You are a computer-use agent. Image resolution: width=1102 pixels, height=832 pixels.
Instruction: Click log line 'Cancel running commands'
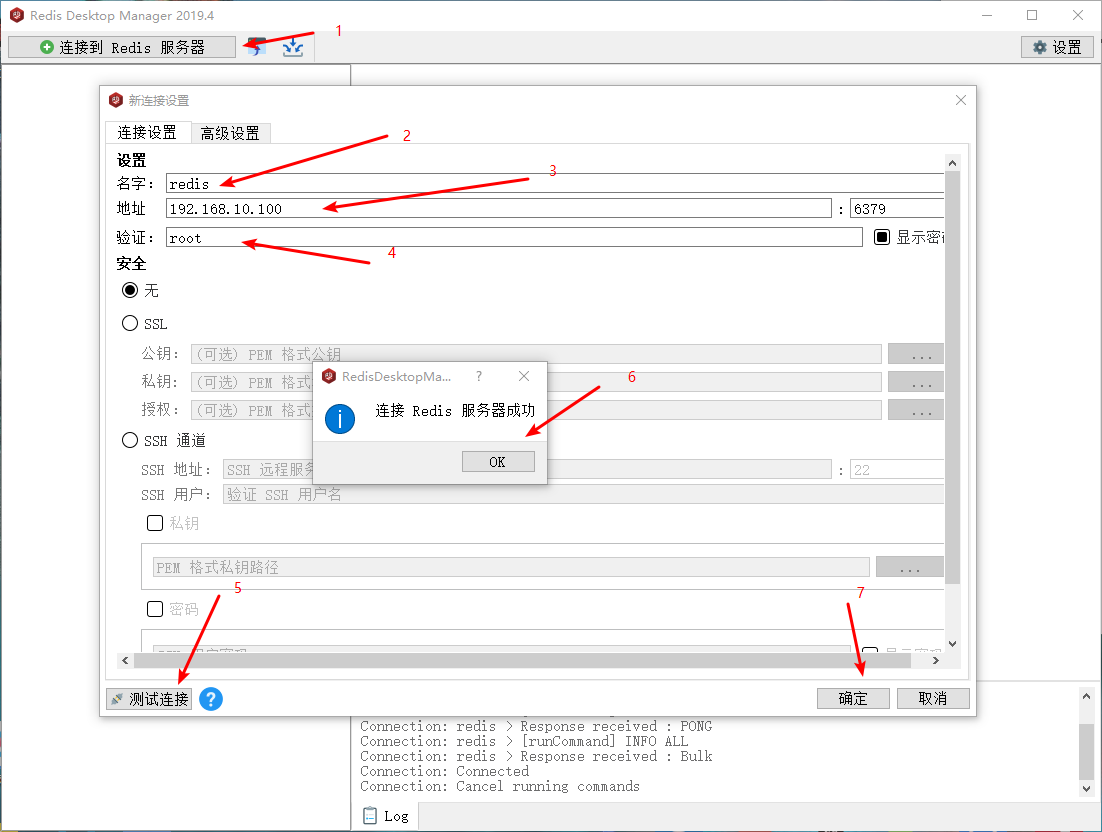tap(500, 786)
